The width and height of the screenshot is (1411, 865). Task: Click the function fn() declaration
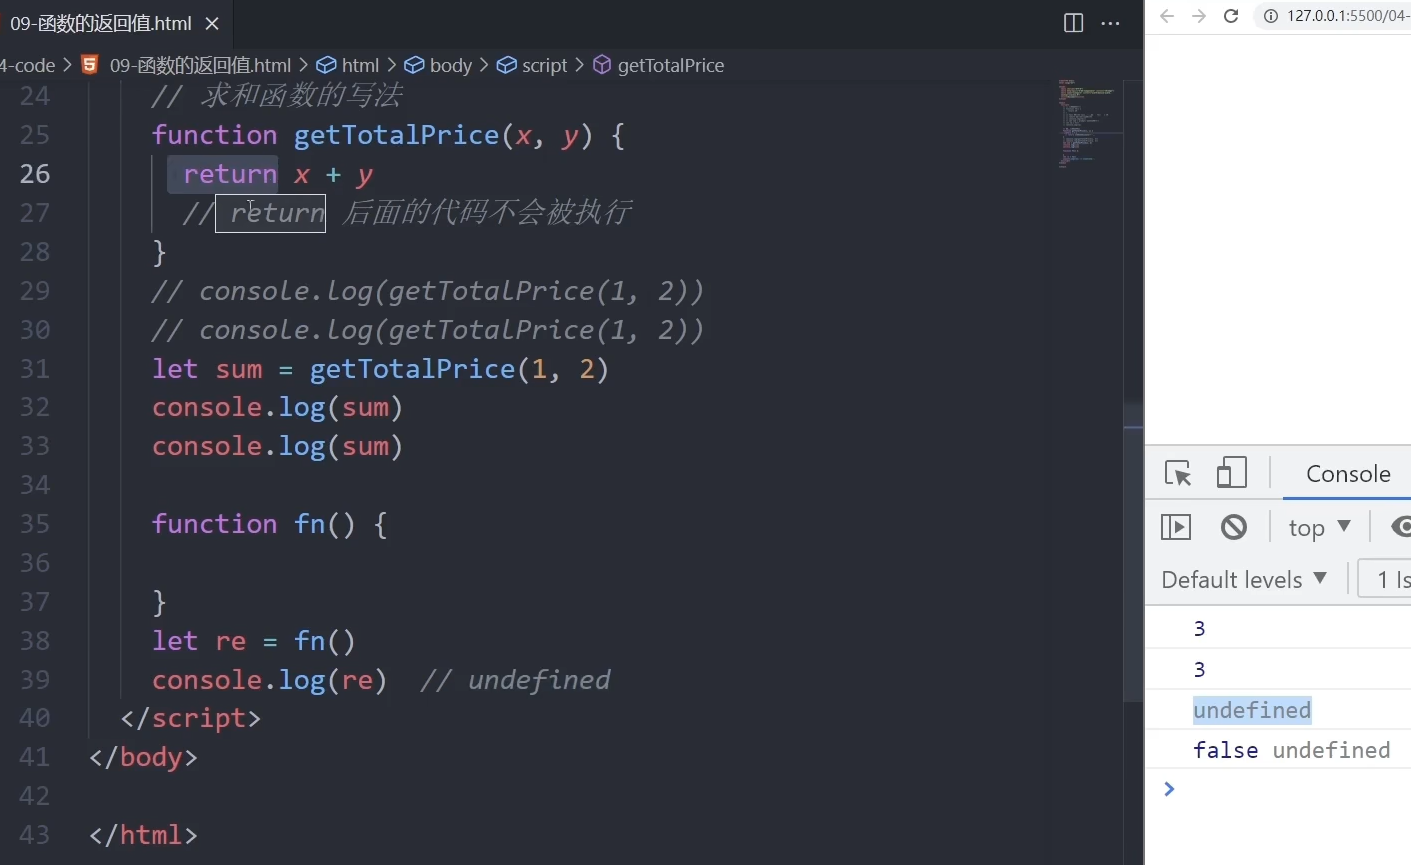click(270, 524)
